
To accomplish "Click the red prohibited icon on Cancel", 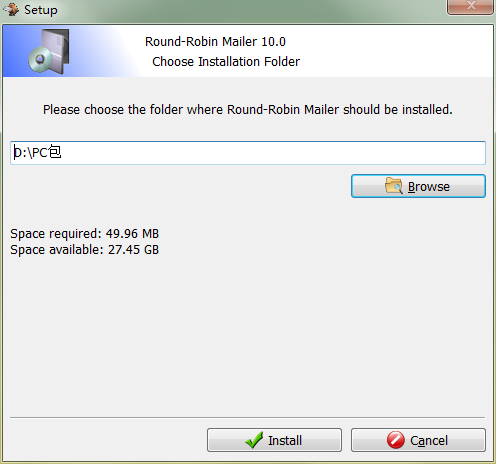I will [396, 440].
